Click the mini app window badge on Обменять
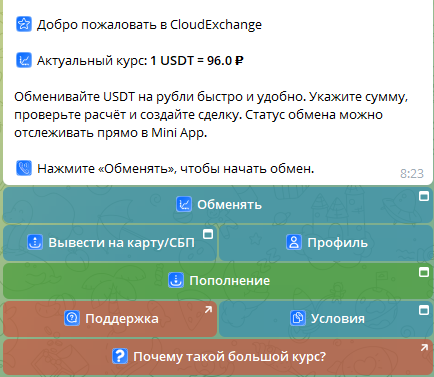The height and width of the screenshot is (377, 434). click(x=424, y=196)
